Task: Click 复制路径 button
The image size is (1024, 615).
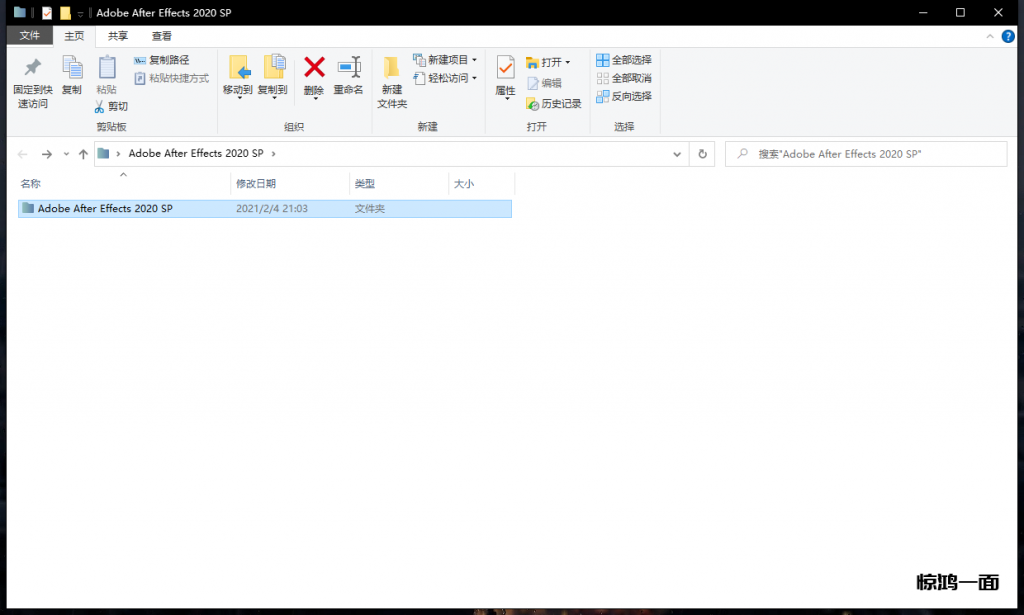Action: [161, 60]
